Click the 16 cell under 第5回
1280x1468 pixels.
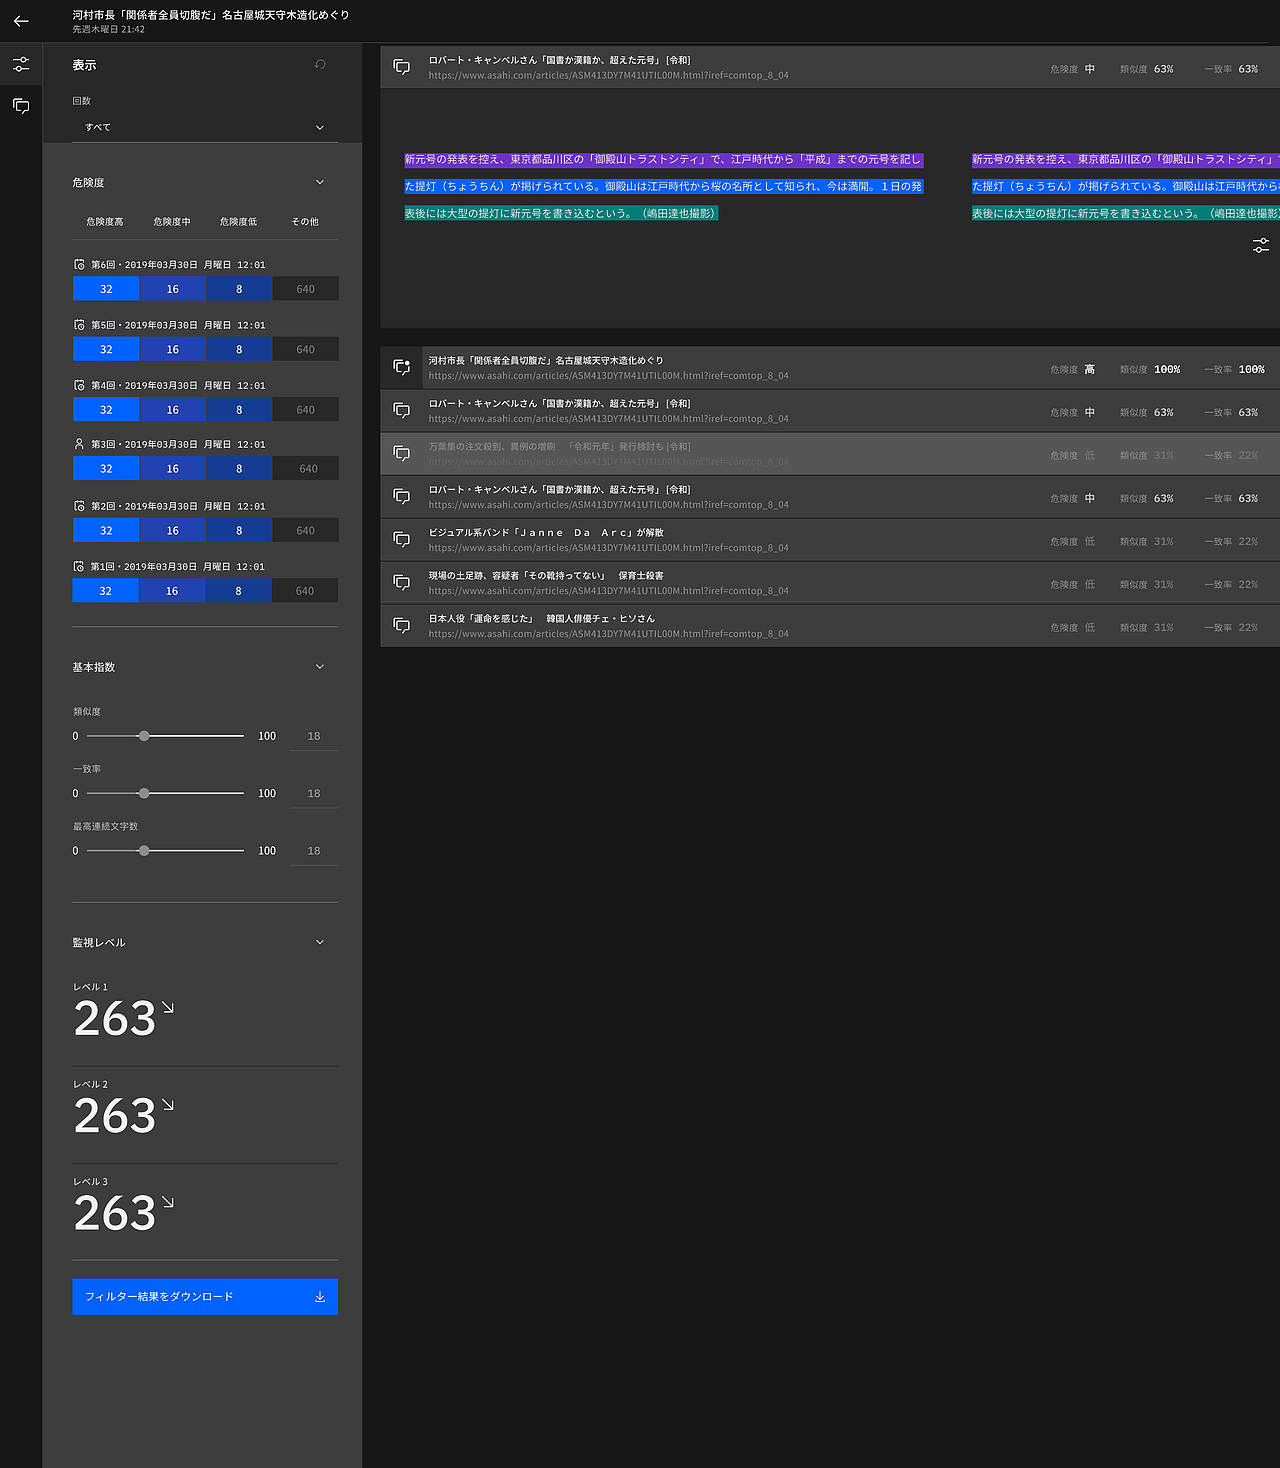click(173, 349)
